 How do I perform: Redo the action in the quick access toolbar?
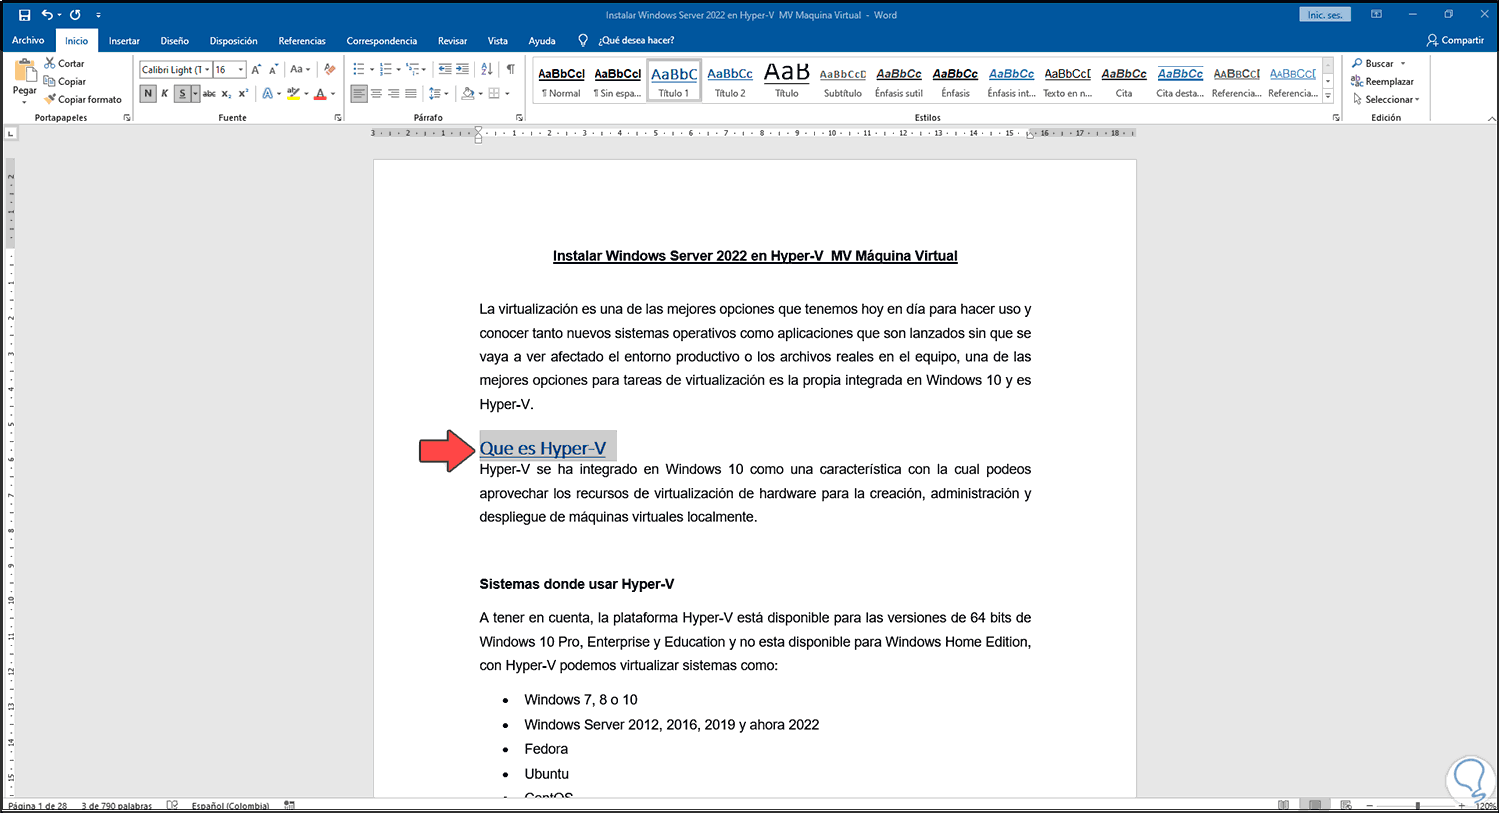point(75,15)
